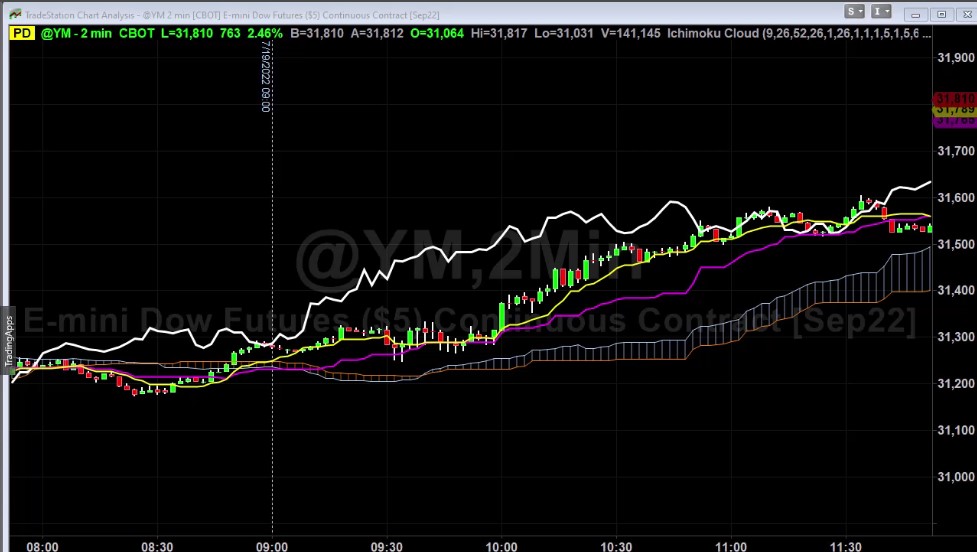
Task: Click the 31,200 price axis label
Action: click(956, 383)
